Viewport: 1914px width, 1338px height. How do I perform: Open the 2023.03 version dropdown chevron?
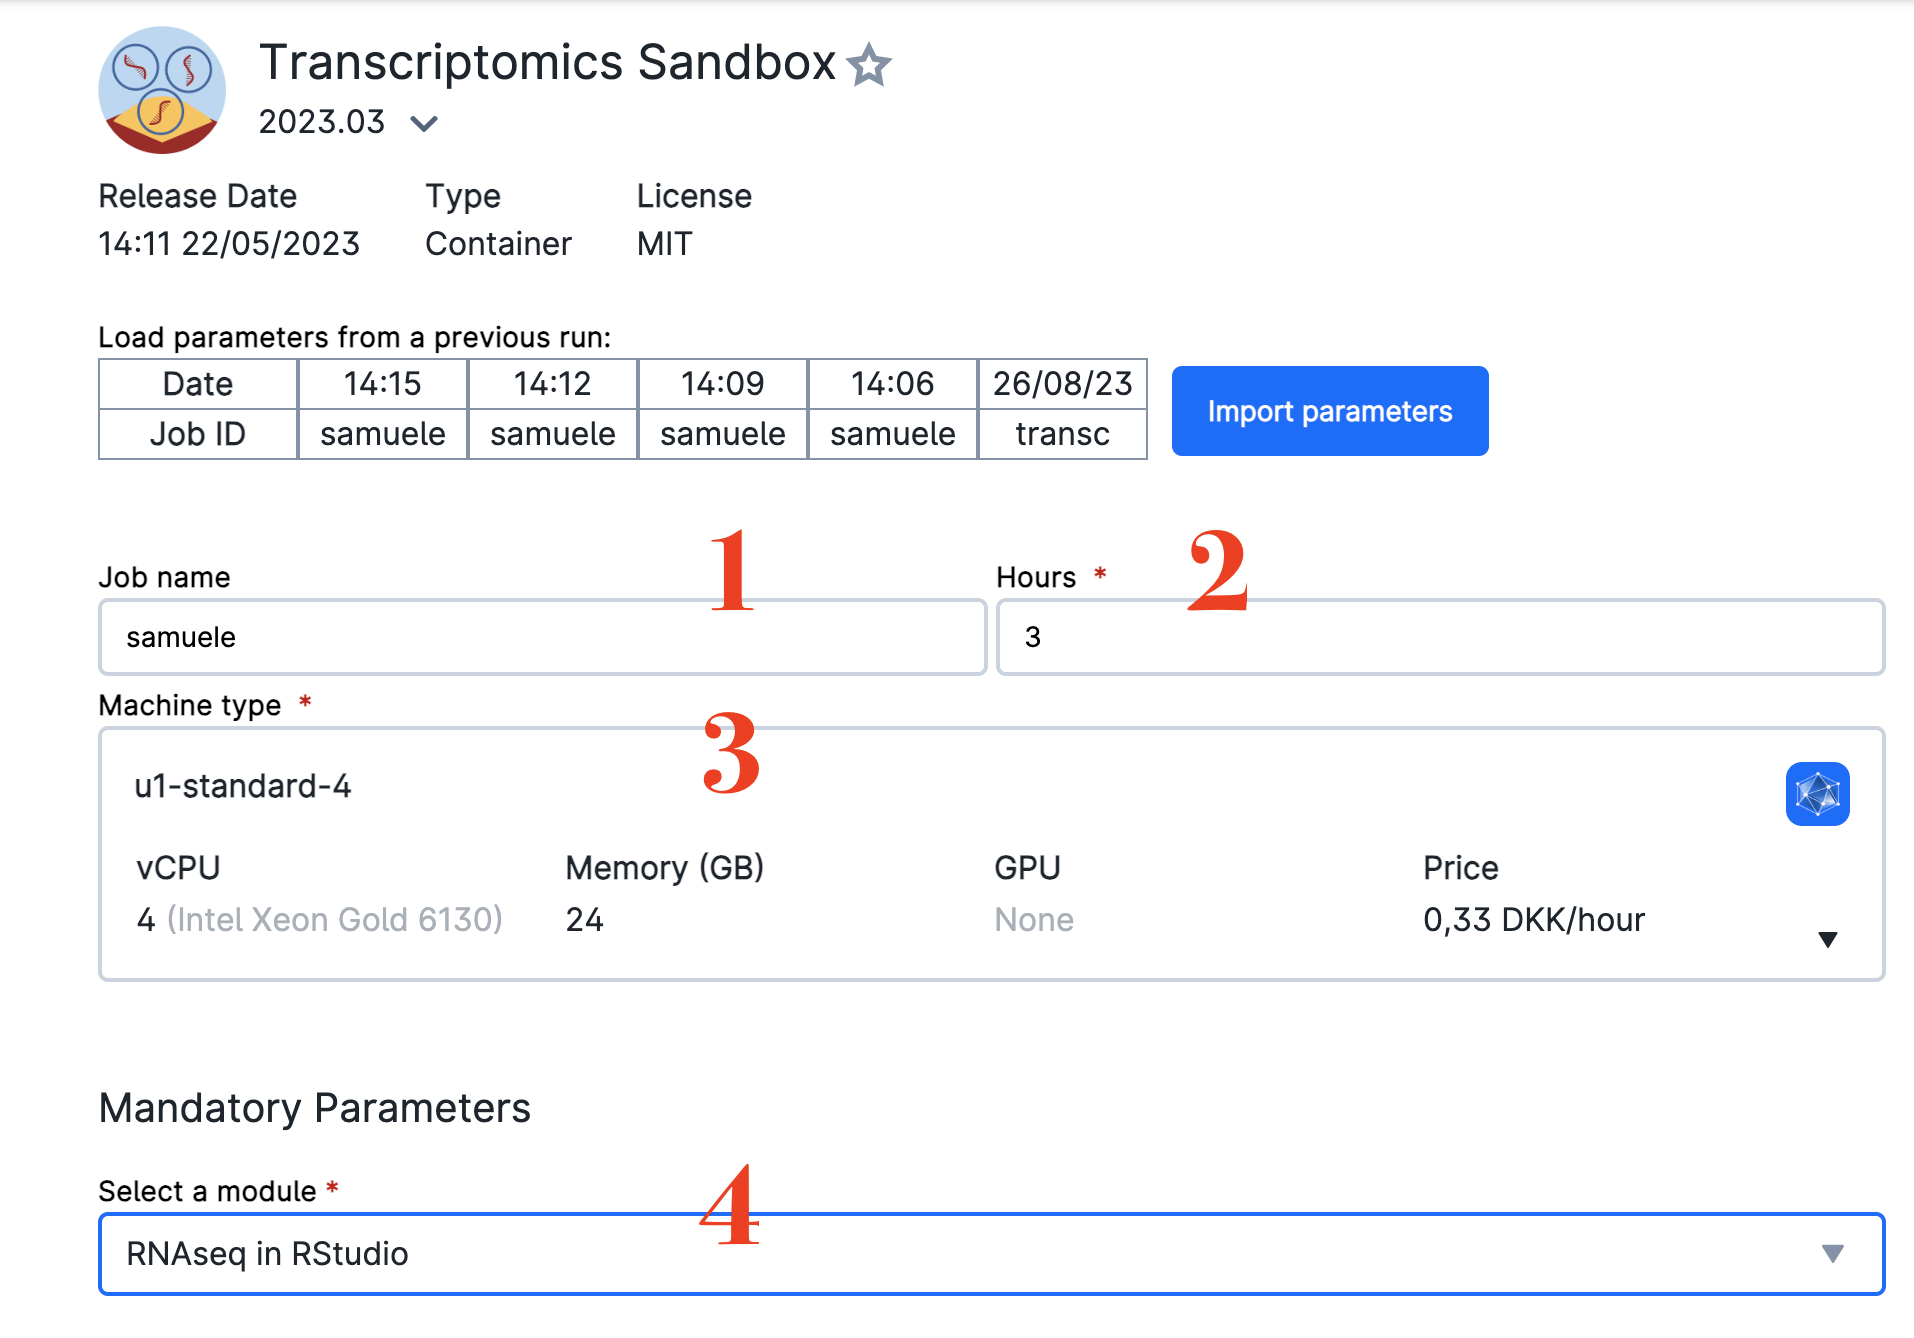point(424,123)
